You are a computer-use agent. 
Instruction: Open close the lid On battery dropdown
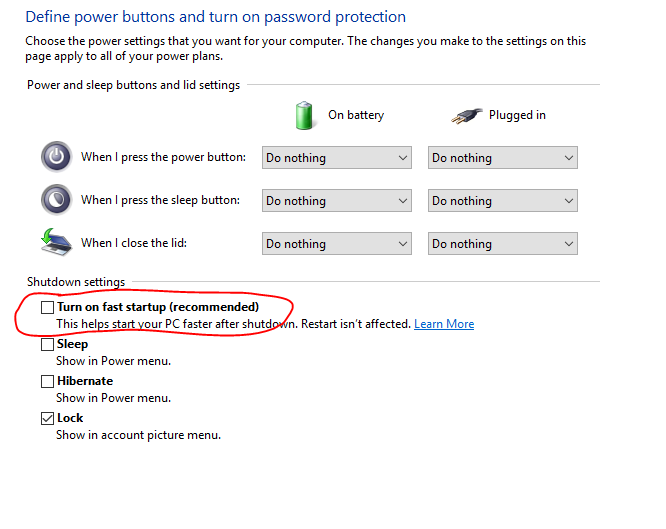(337, 244)
